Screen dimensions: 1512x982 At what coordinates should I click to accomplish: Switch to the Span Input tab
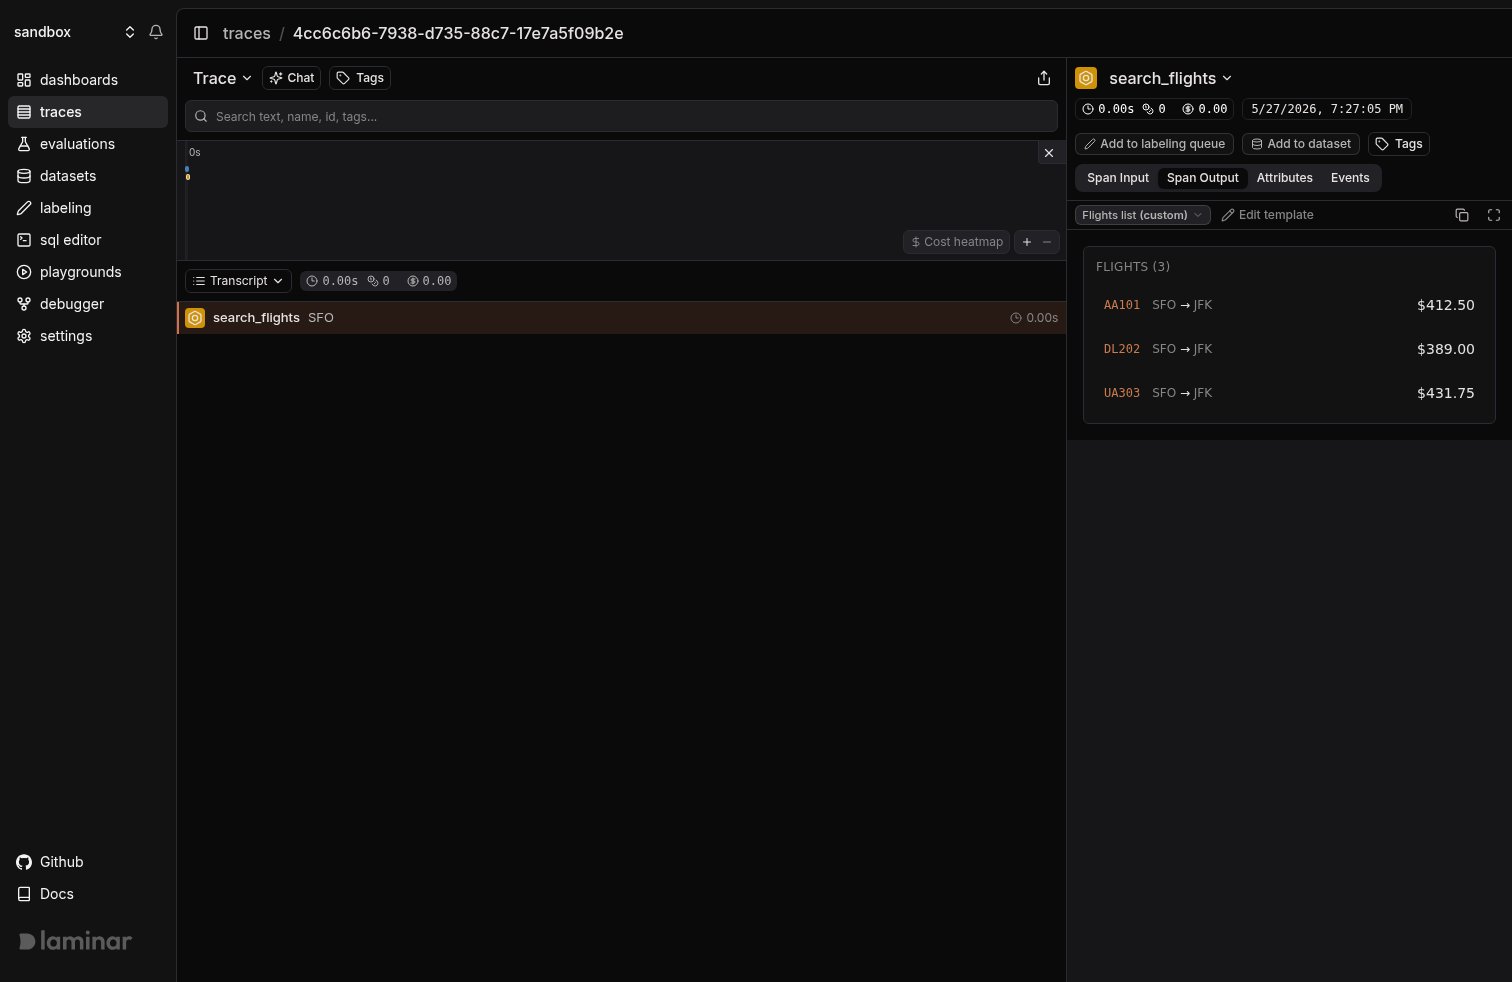[1118, 178]
